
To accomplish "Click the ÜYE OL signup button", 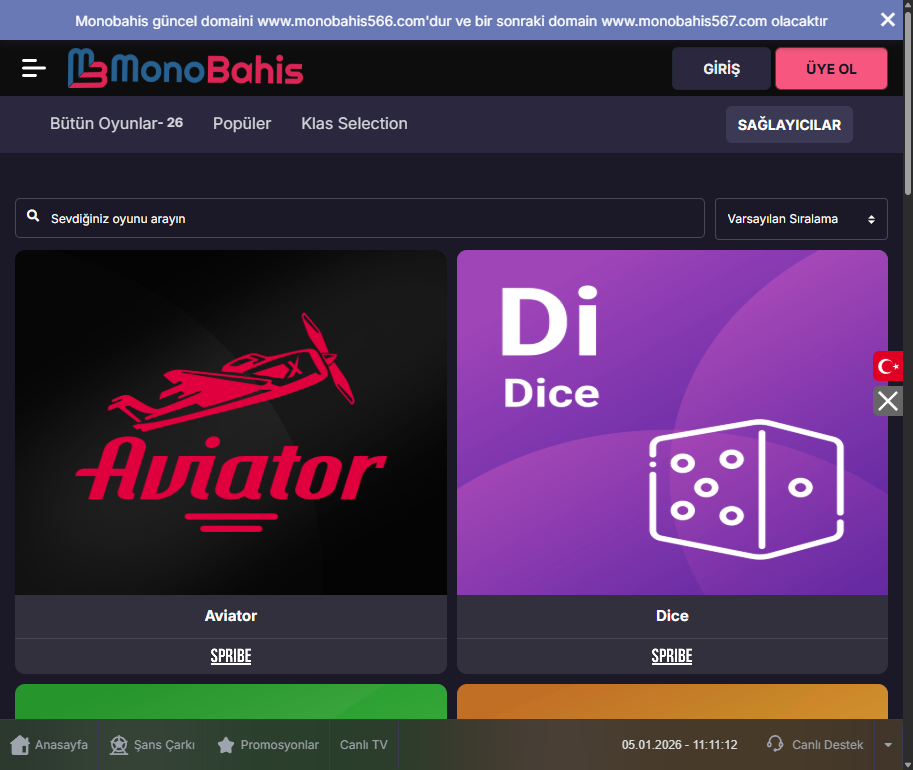I will (x=831, y=69).
